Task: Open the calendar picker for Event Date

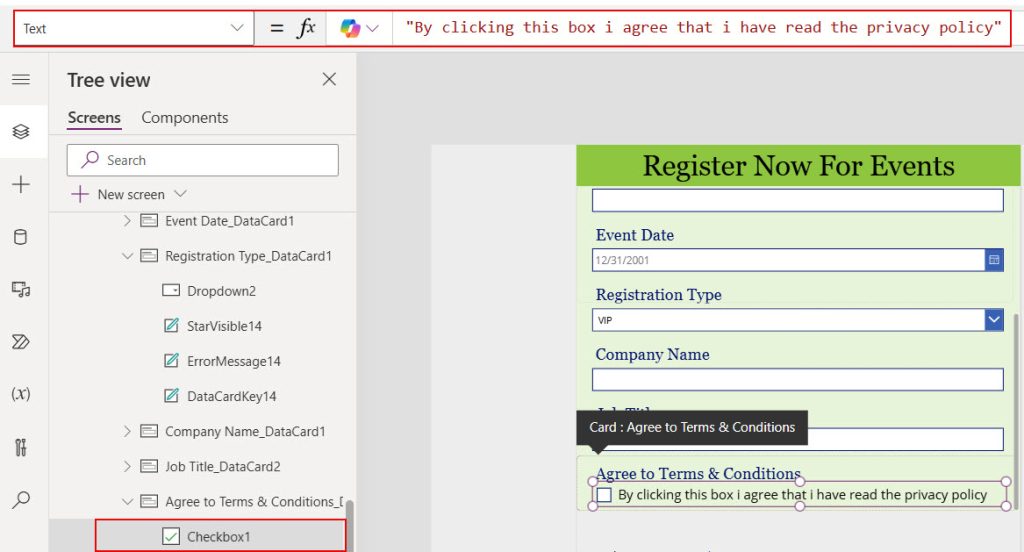Action: tap(994, 260)
